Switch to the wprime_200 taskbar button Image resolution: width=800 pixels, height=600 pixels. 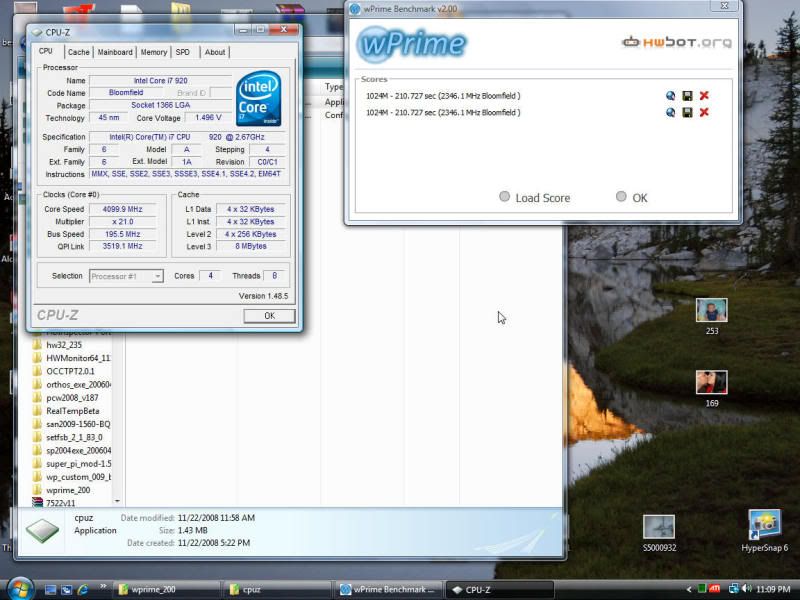click(166, 590)
